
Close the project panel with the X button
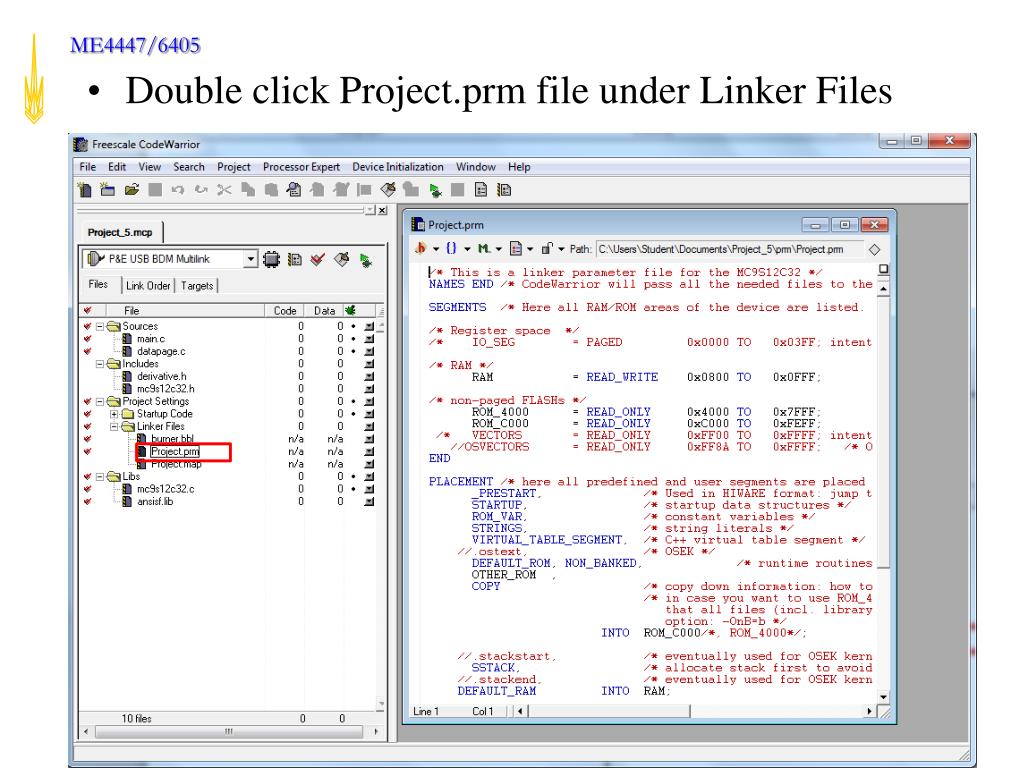pyautogui.click(x=383, y=210)
